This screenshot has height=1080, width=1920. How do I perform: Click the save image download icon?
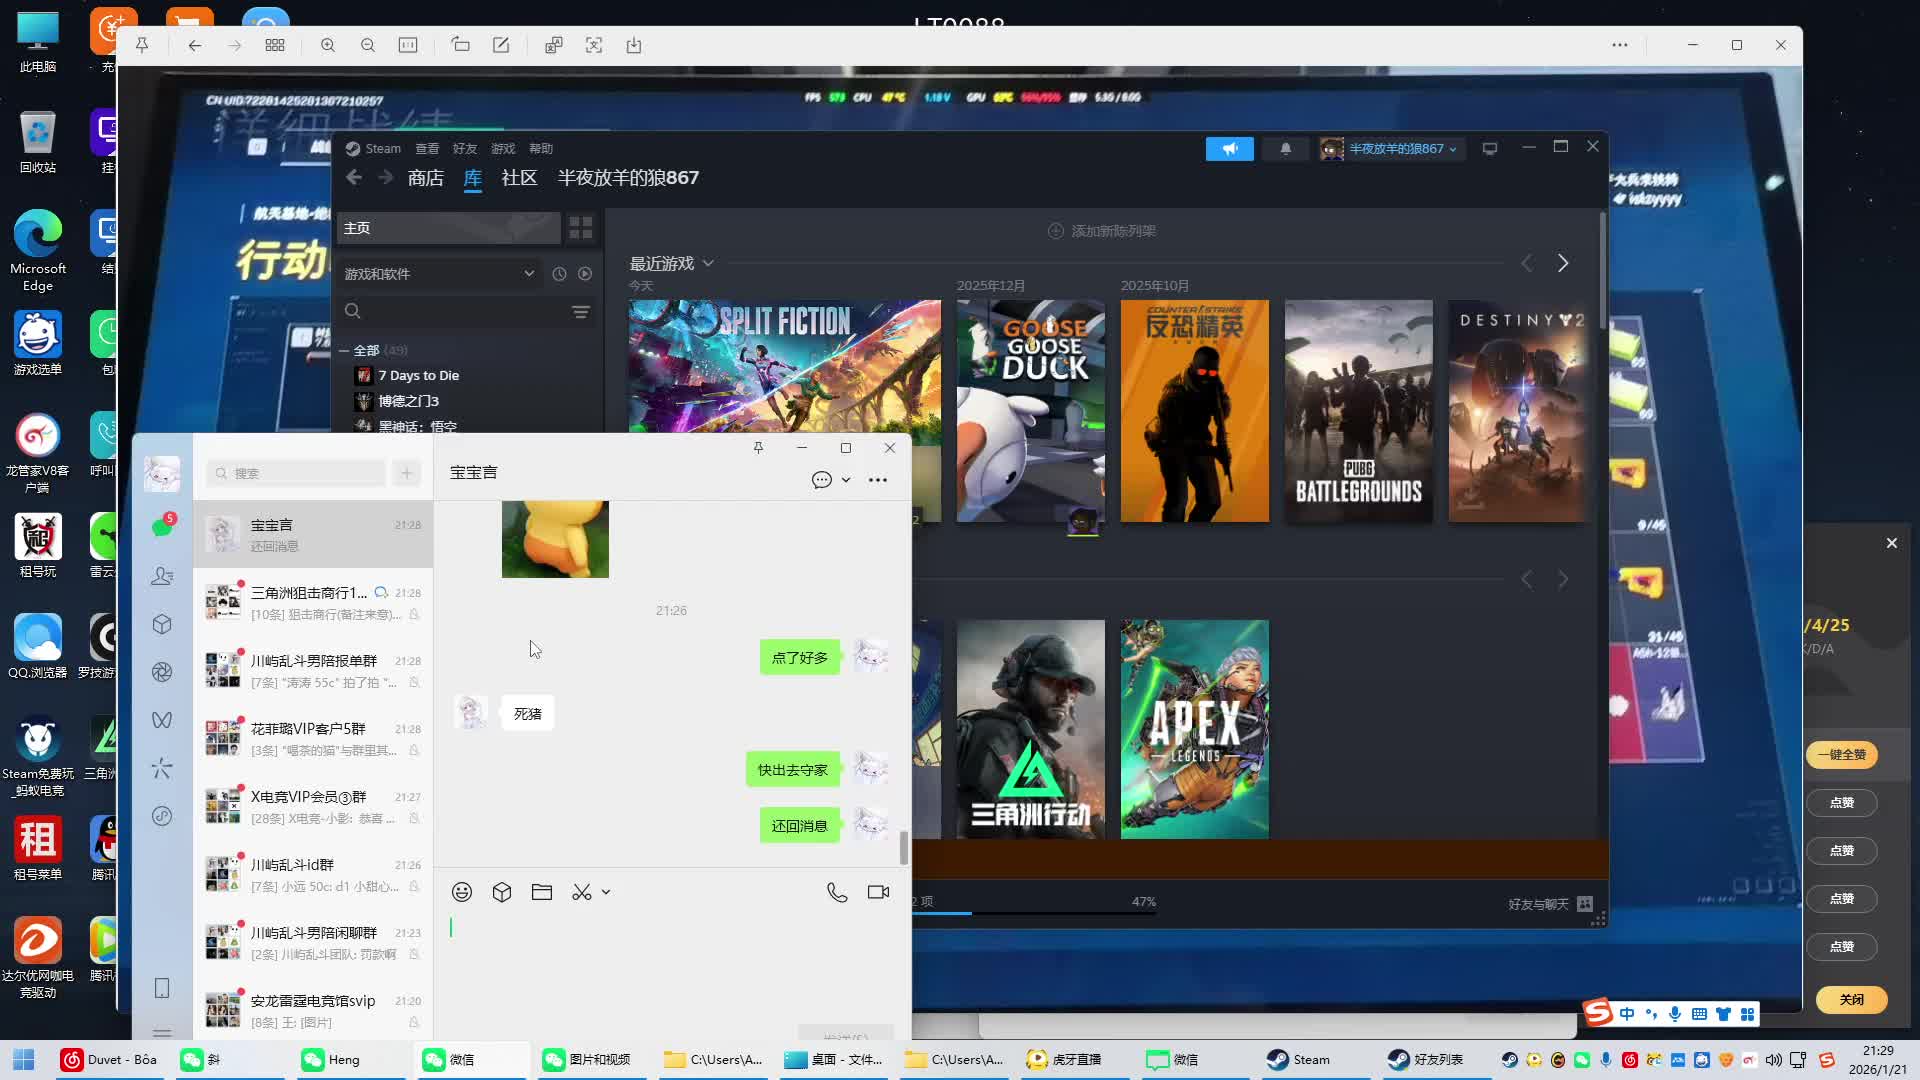634,45
